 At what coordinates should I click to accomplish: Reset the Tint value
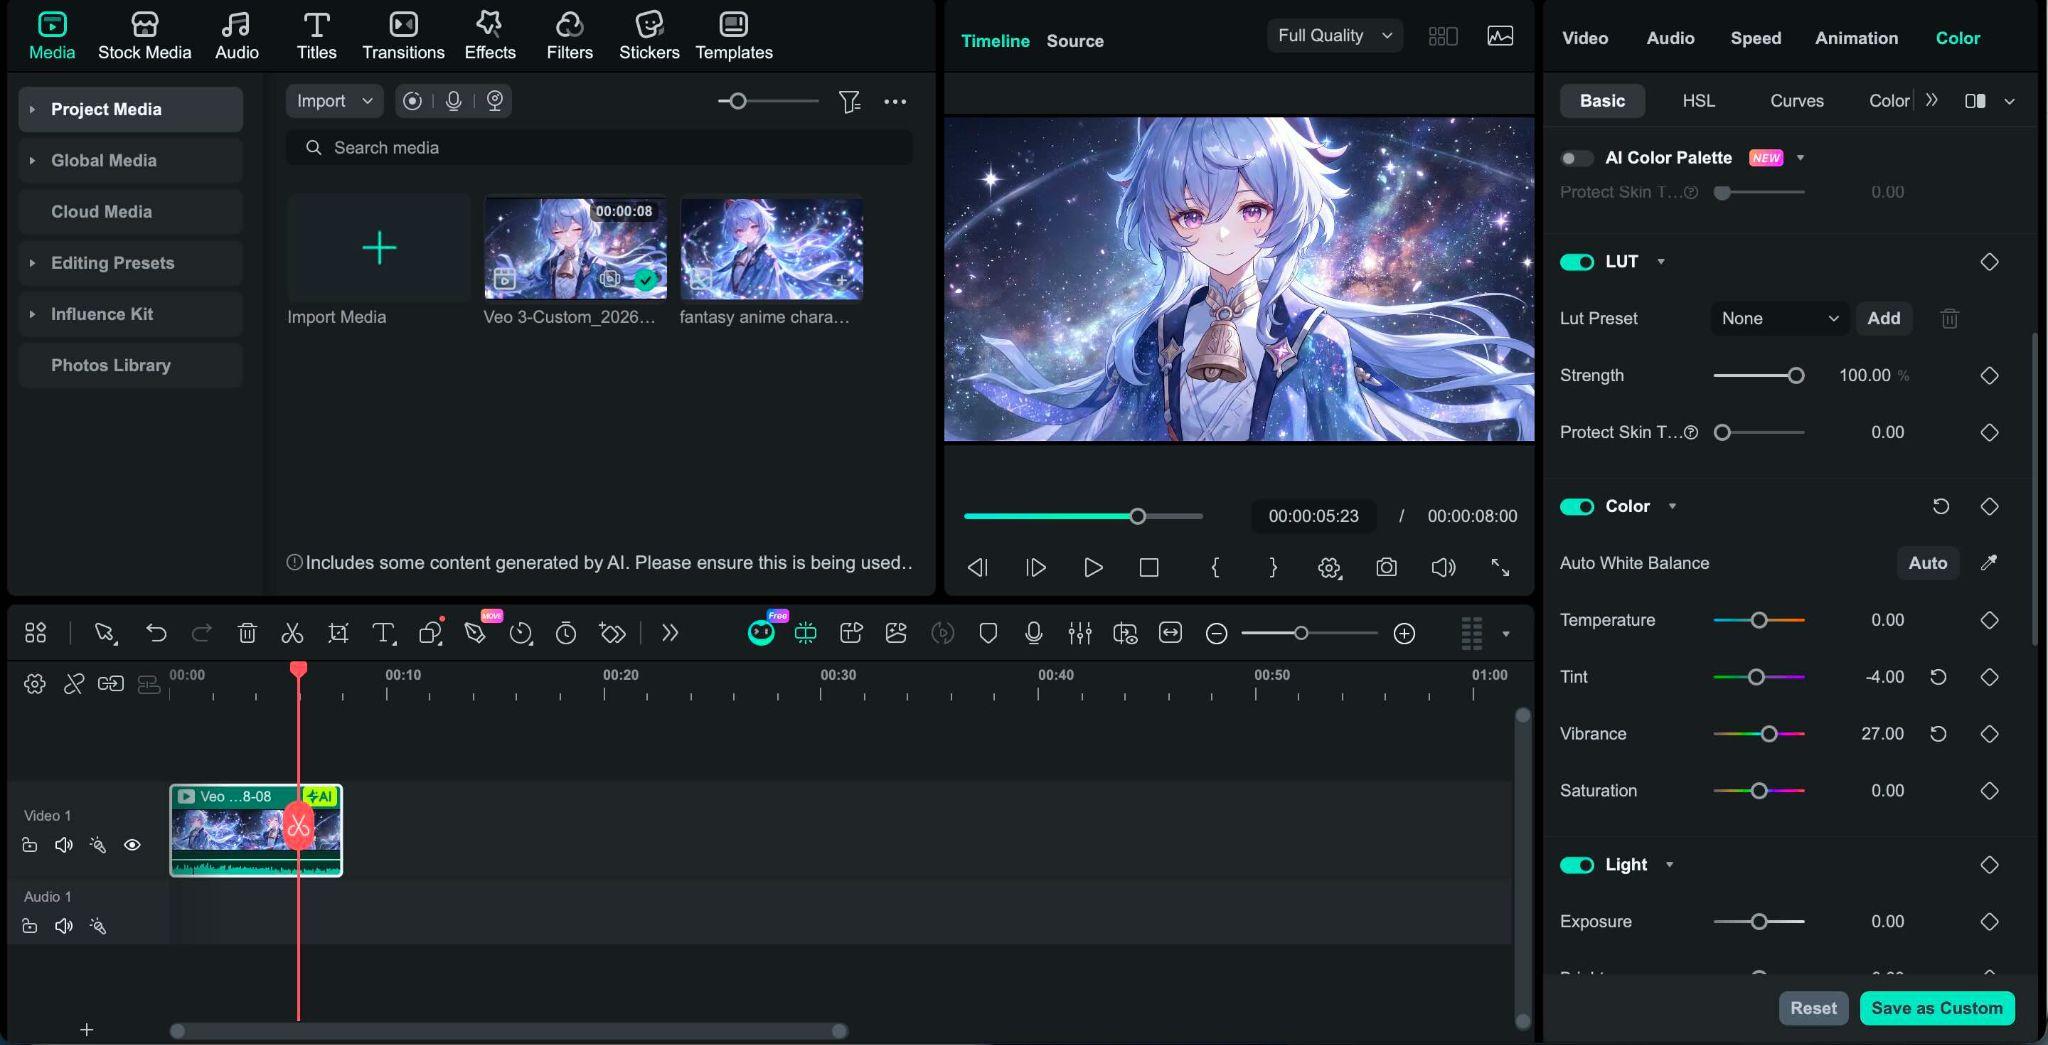[x=1938, y=677]
